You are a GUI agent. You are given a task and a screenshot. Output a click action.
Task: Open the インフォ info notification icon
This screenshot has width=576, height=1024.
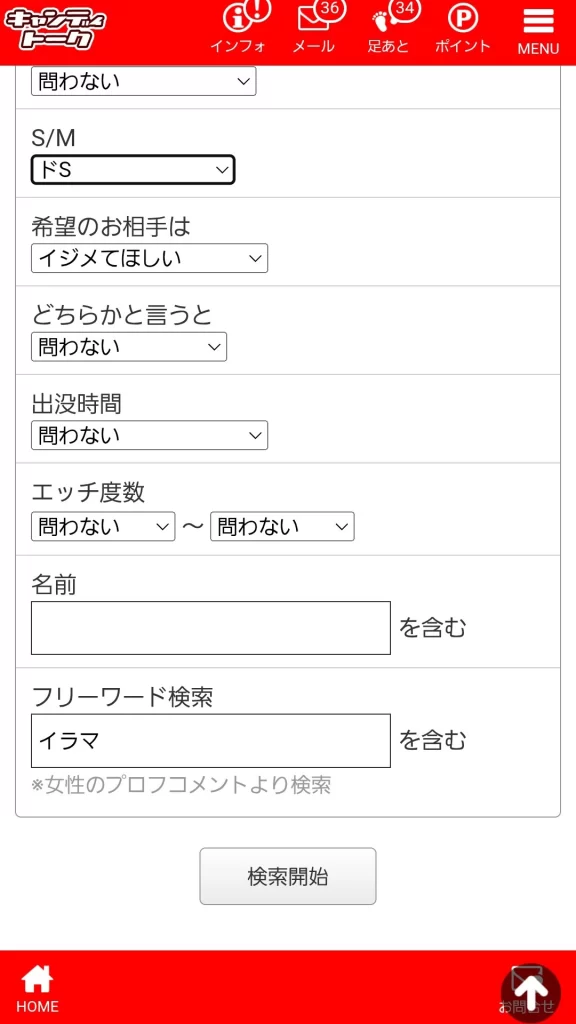(x=240, y=25)
